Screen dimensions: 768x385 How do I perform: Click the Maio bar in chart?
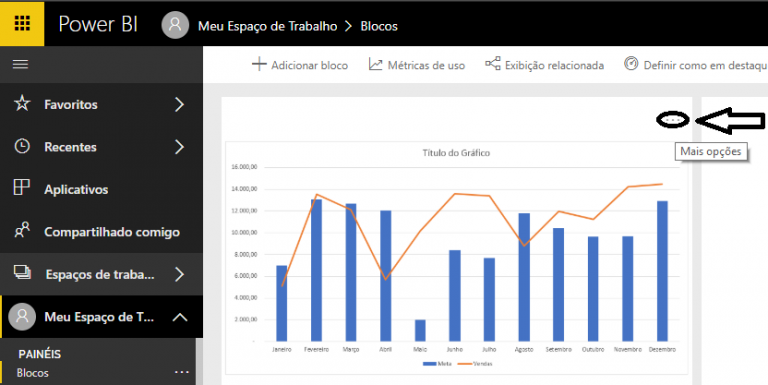[x=420, y=331]
